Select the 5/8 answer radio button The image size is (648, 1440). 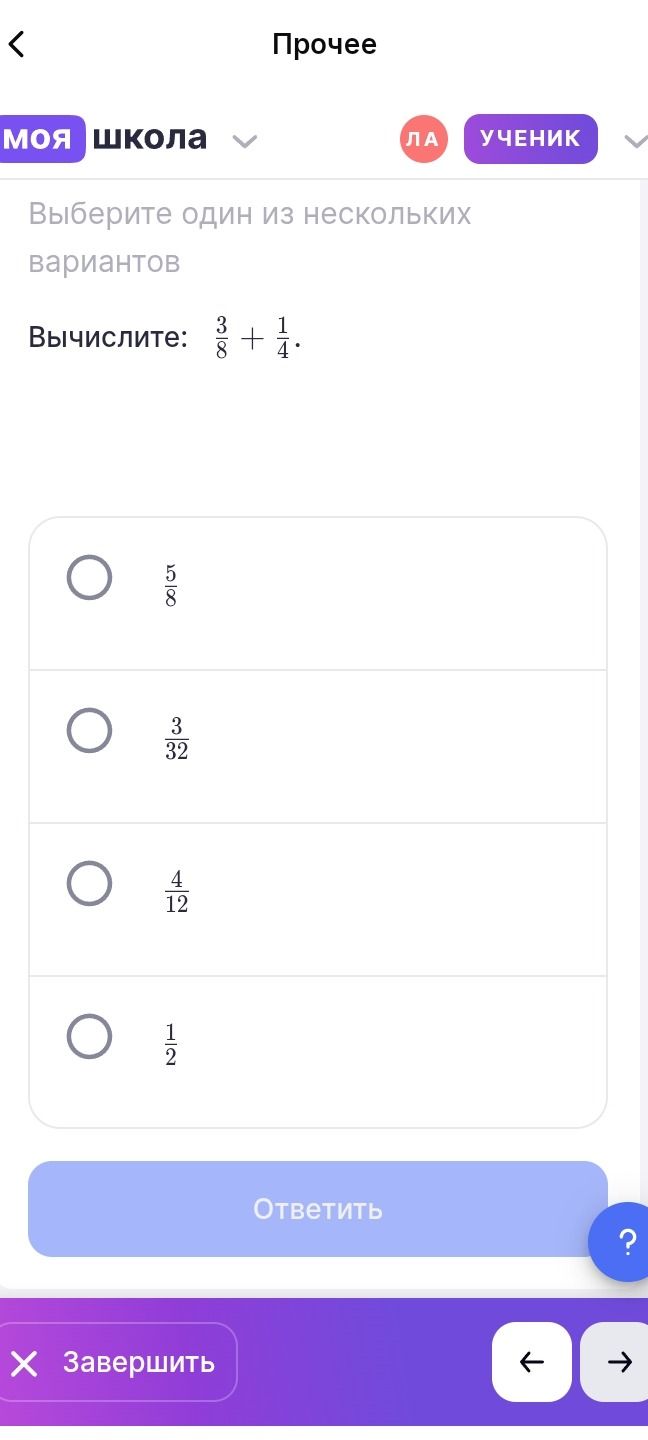(89, 577)
